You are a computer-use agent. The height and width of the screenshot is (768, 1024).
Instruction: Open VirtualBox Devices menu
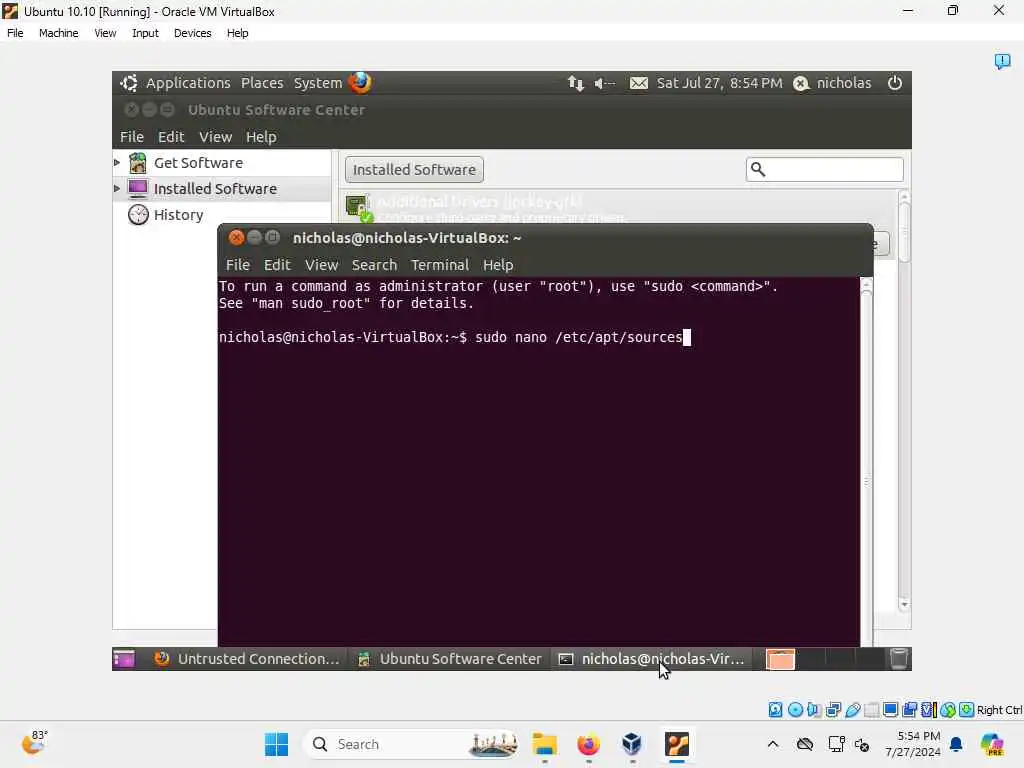coord(193,33)
